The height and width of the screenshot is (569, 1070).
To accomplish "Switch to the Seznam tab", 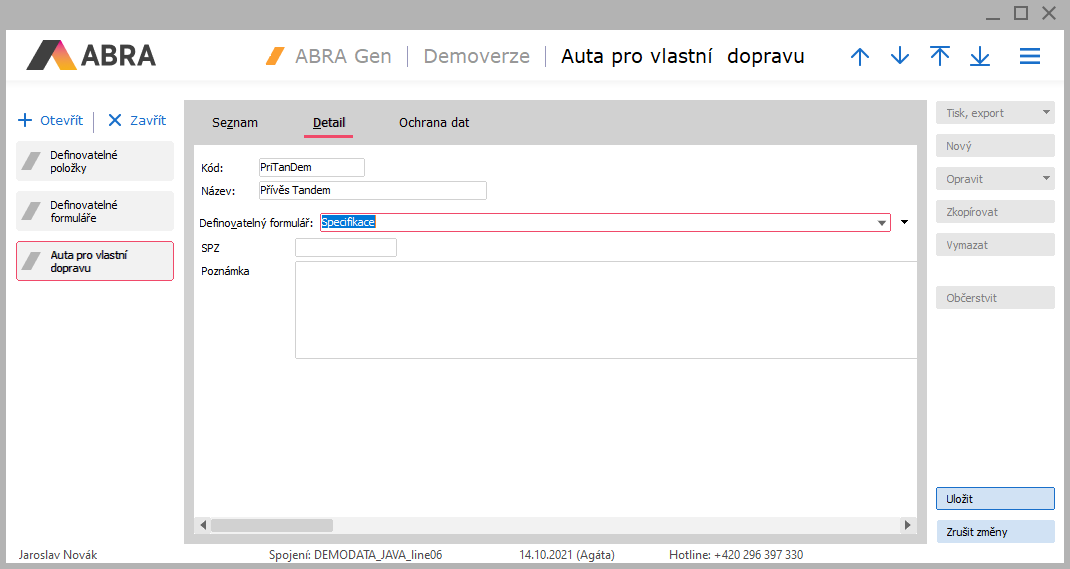I will (235, 123).
